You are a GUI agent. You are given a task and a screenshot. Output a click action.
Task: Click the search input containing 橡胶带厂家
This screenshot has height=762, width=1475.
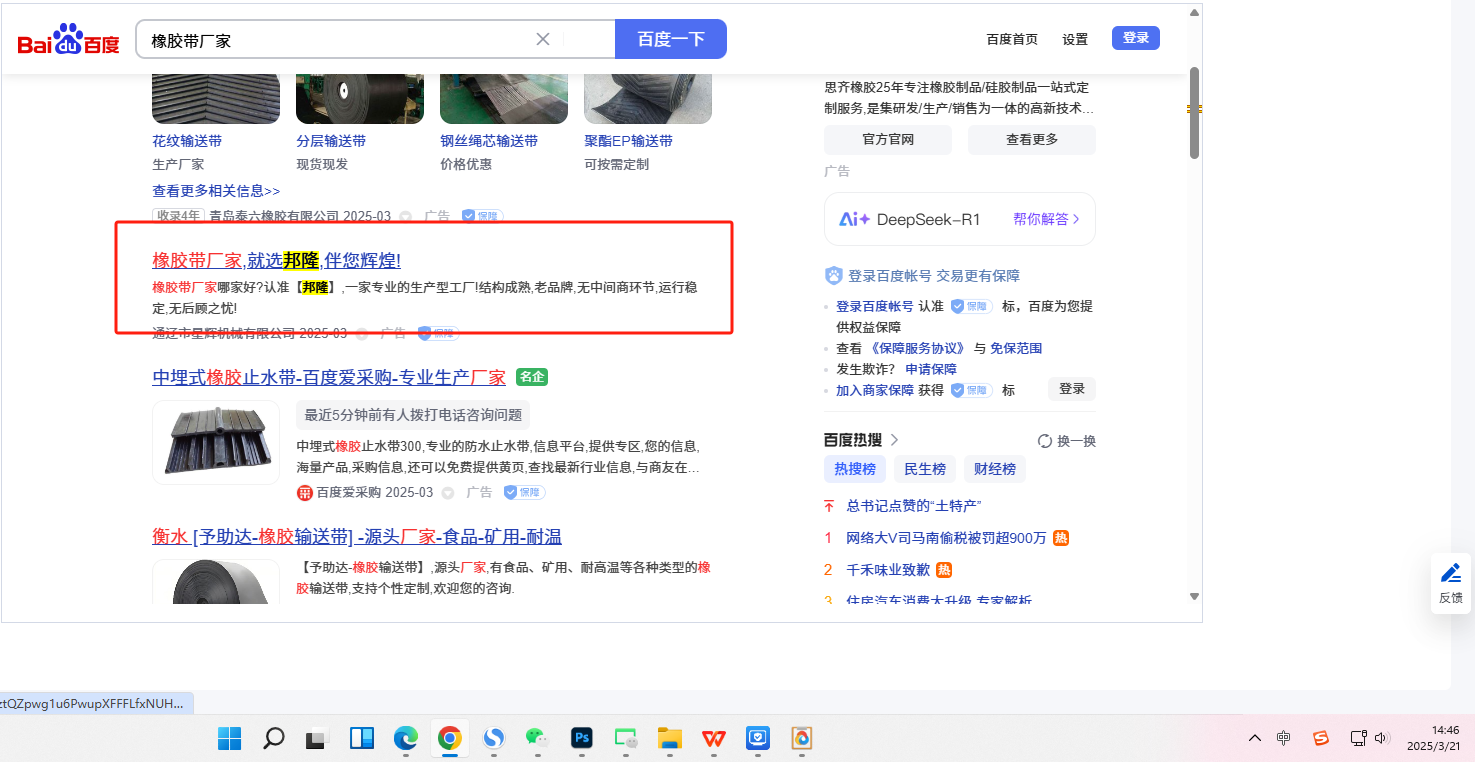(335, 40)
